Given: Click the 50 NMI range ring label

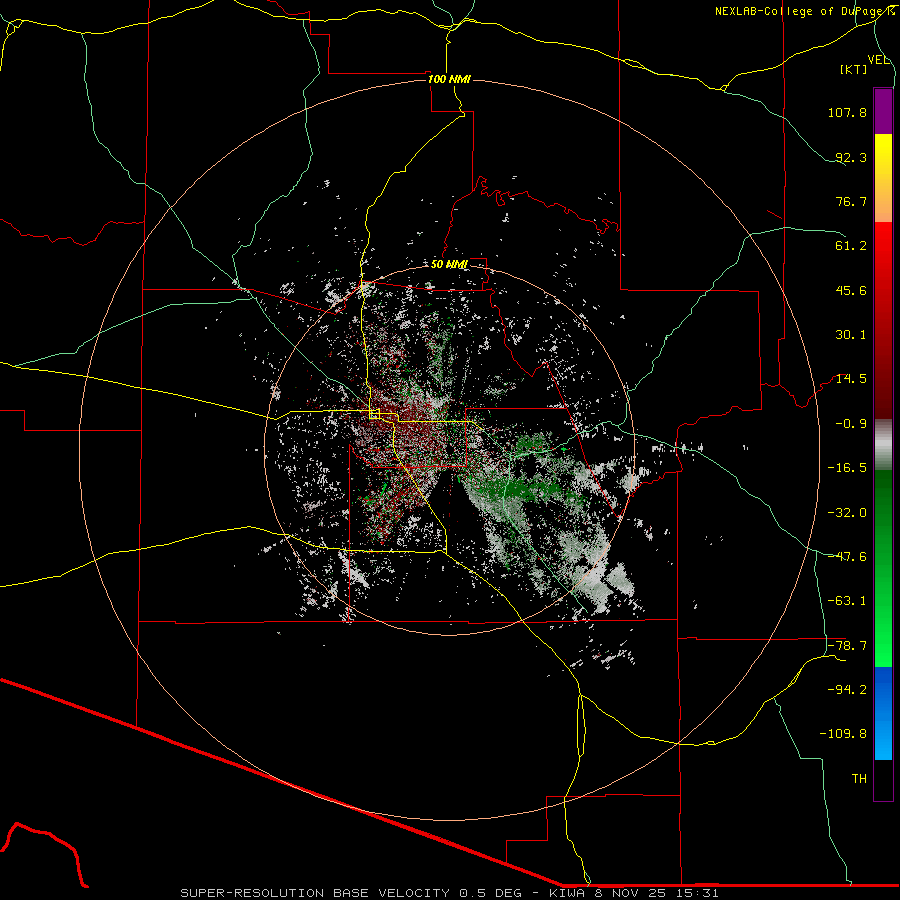Looking at the screenshot, I should [x=449, y=265].
